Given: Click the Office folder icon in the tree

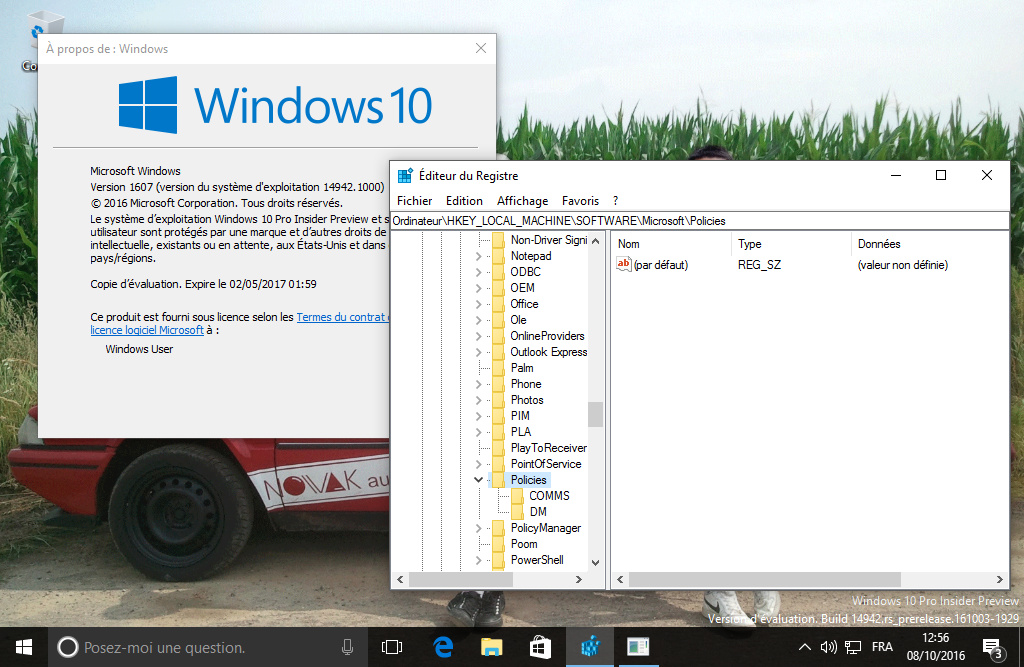Looking at the screenshot, I should point(498,304).
